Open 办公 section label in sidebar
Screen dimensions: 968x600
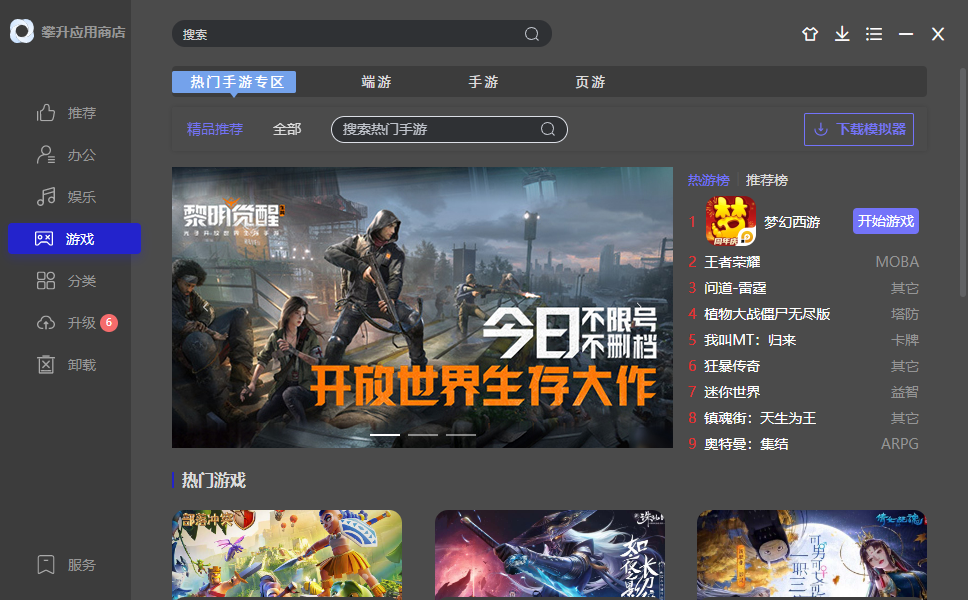[81, 155]
